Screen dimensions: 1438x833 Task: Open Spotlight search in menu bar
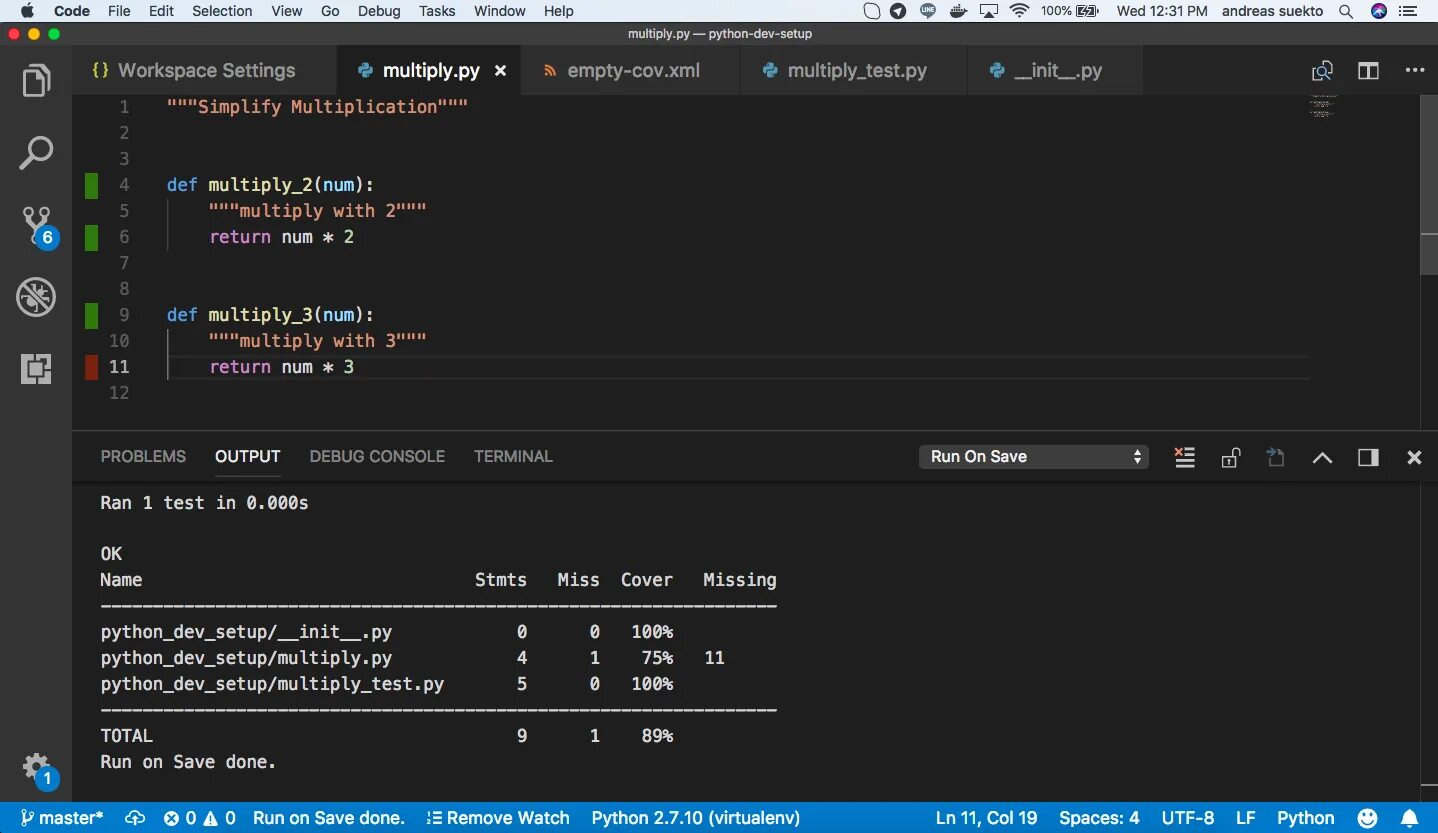(1346, 11)
